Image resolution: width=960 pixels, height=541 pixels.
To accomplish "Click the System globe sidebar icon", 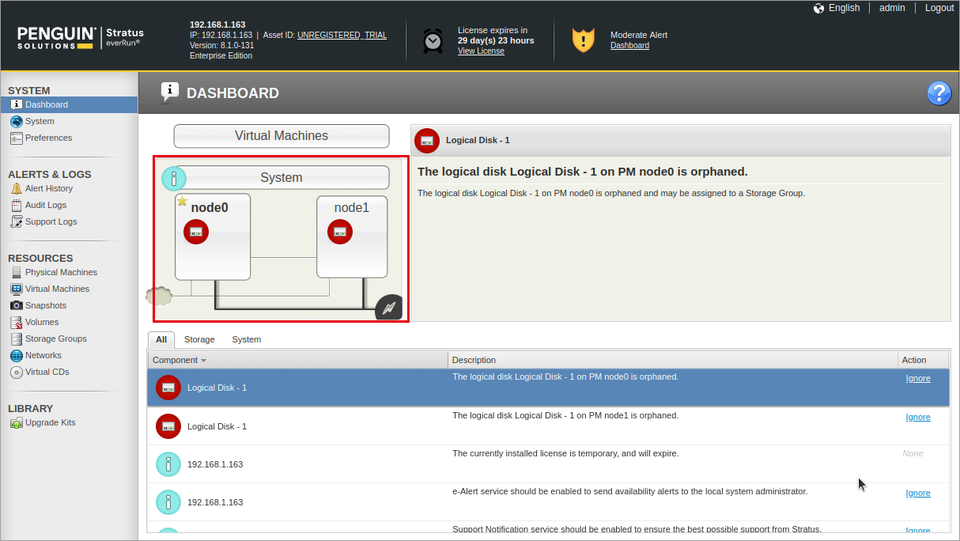I will pyautogui.click(x=17, y=121).
